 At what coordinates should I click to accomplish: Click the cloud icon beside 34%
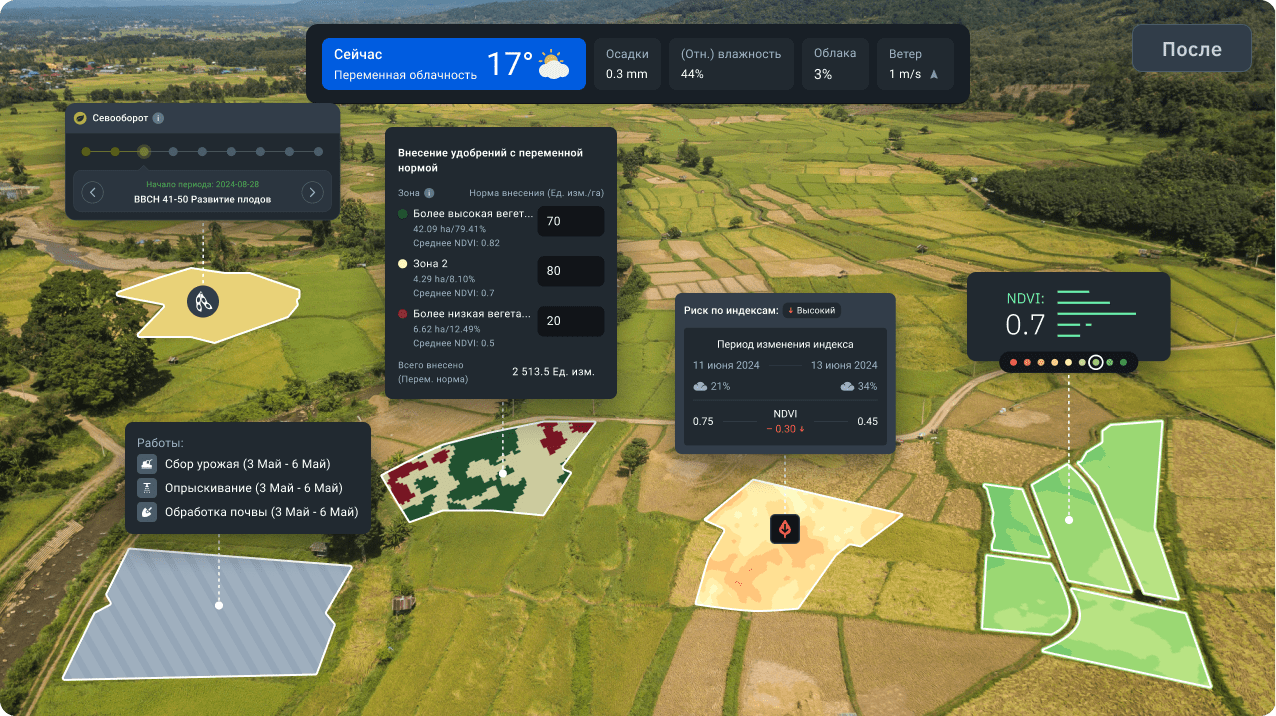click(x=848, y=386)
